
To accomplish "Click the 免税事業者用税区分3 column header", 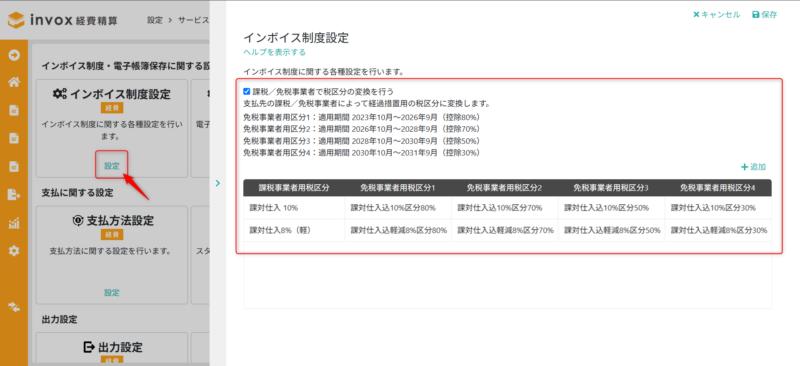I will click(x=611, y=187).
